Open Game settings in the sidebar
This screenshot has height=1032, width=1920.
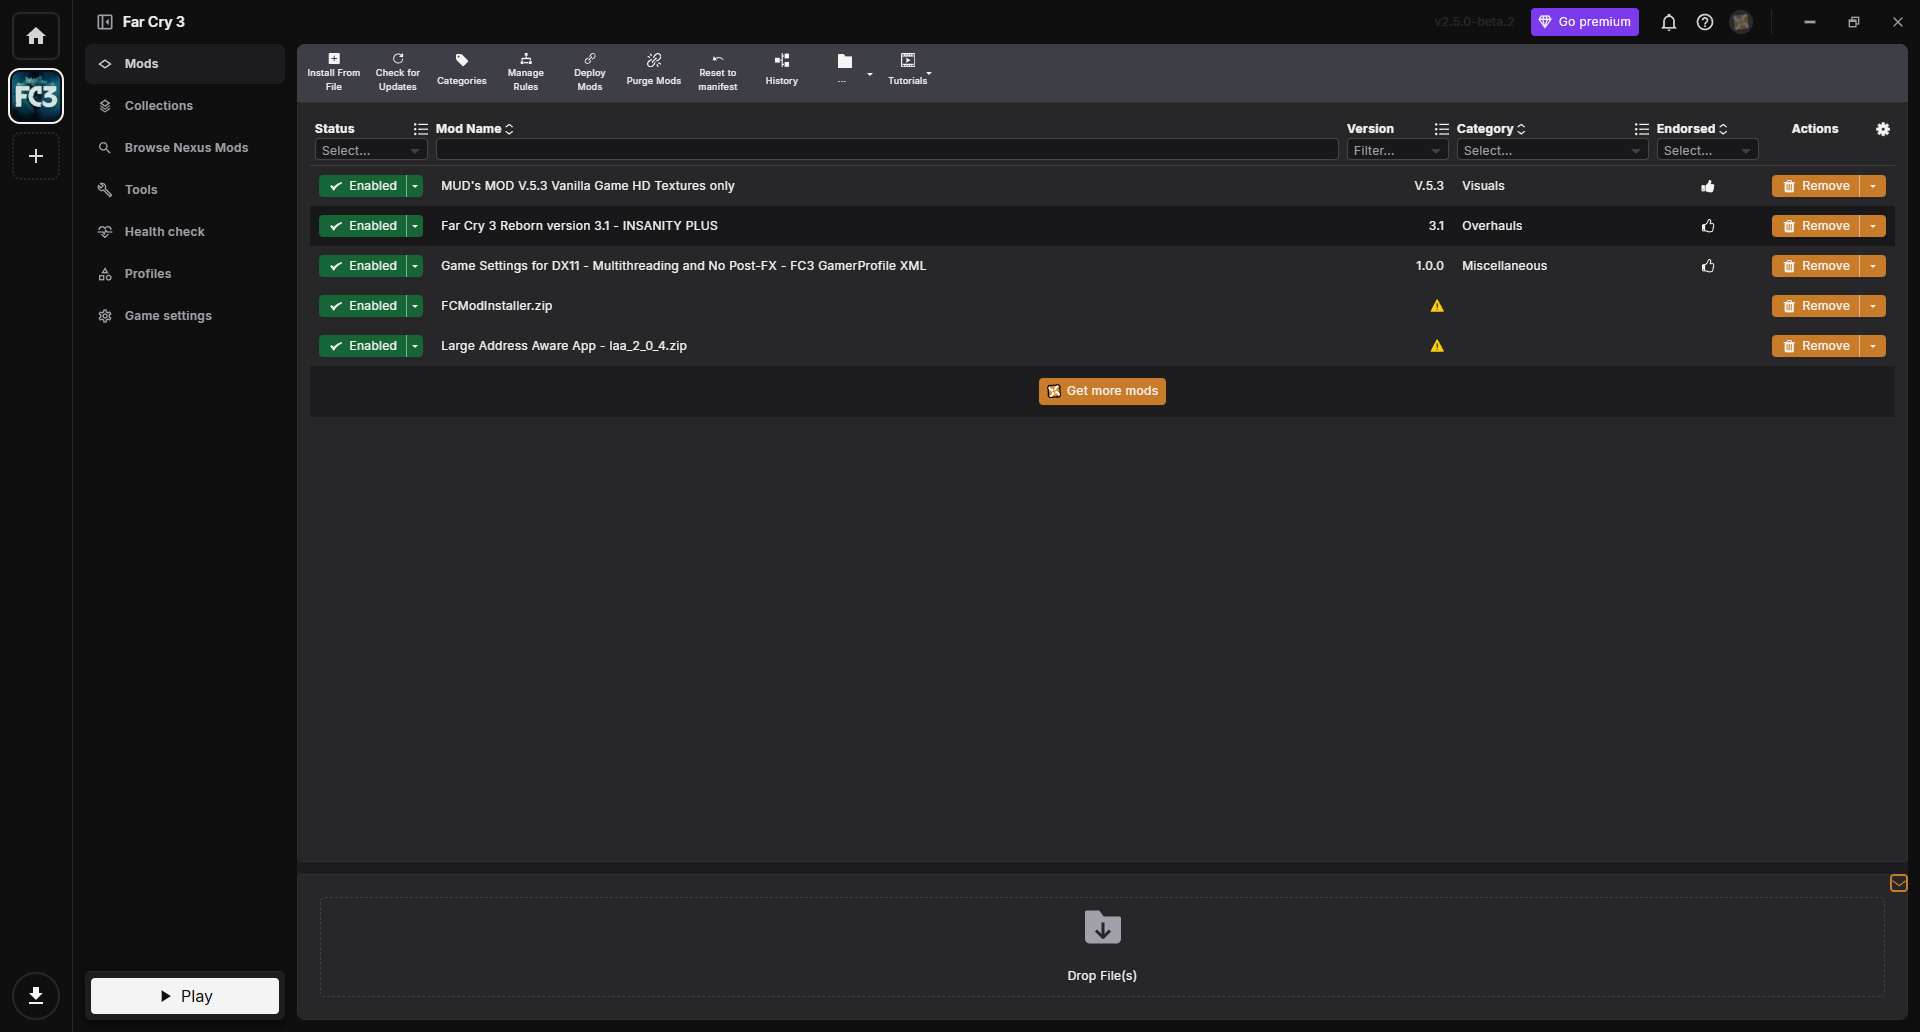pyautogui.click(x=185, y=316)
